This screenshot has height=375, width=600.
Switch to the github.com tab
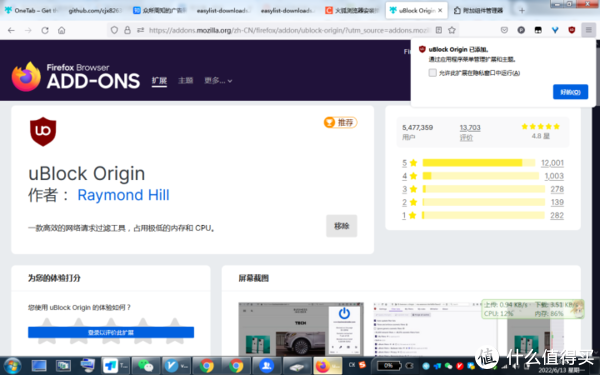[x=94, y=10]
